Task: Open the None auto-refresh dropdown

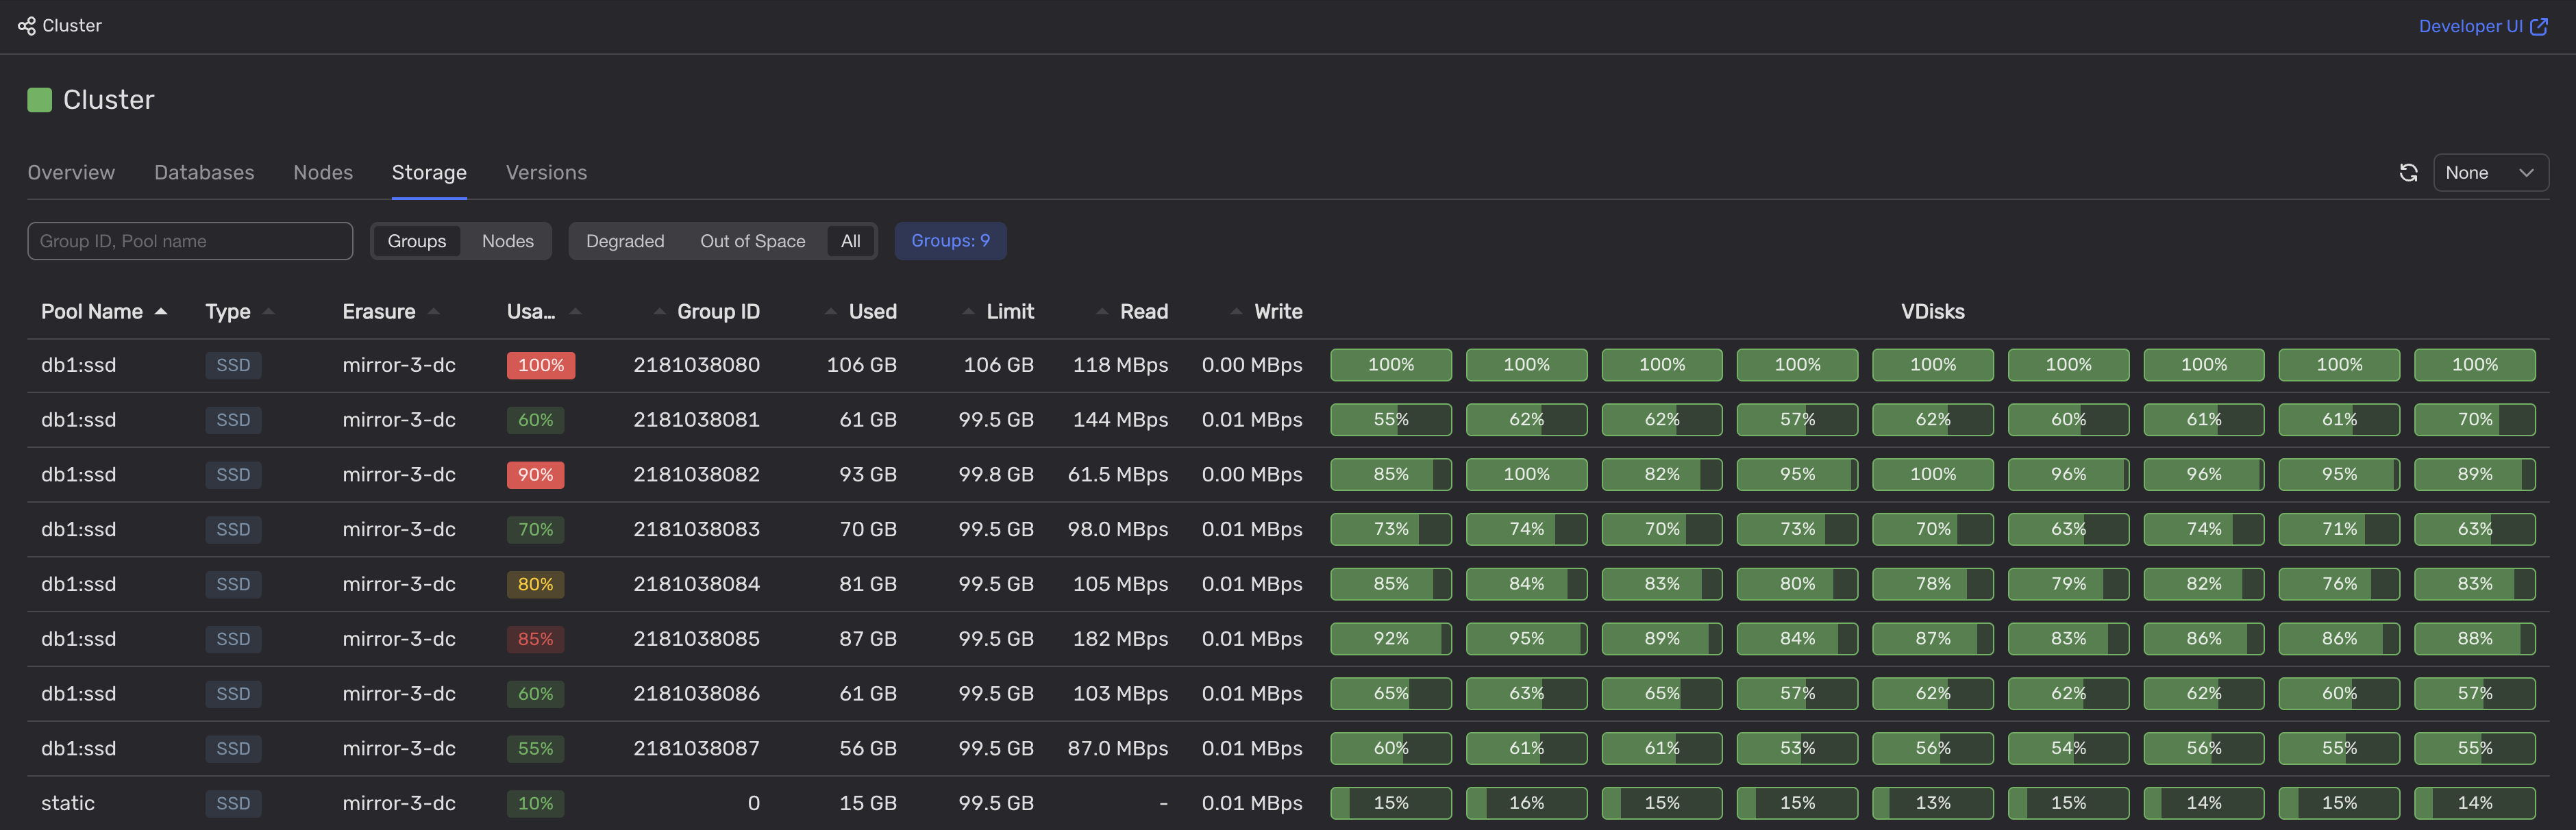Action: [2490, 172]
